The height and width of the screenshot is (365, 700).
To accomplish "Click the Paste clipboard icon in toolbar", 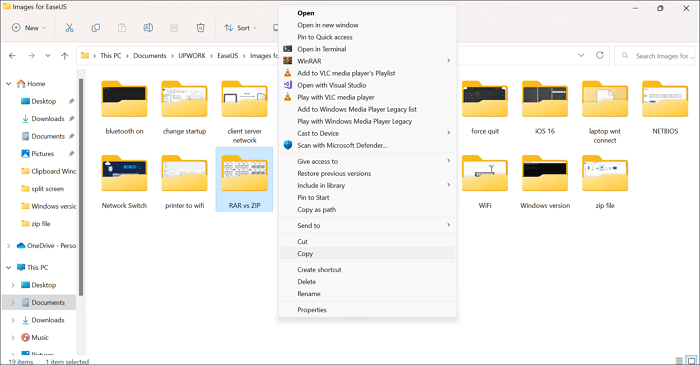I will point(122,28).
